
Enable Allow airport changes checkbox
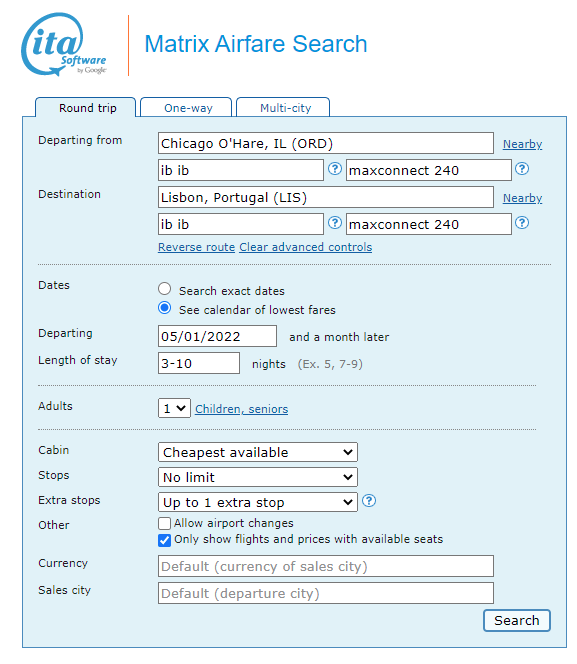(165, 523)
